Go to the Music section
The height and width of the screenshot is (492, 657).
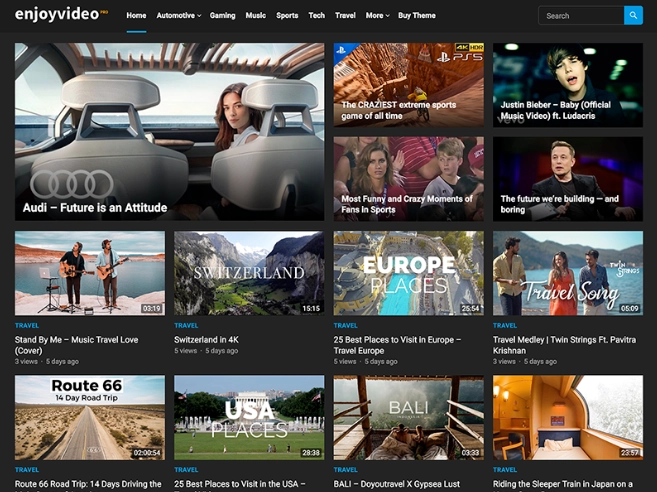[x=256, y=16]
